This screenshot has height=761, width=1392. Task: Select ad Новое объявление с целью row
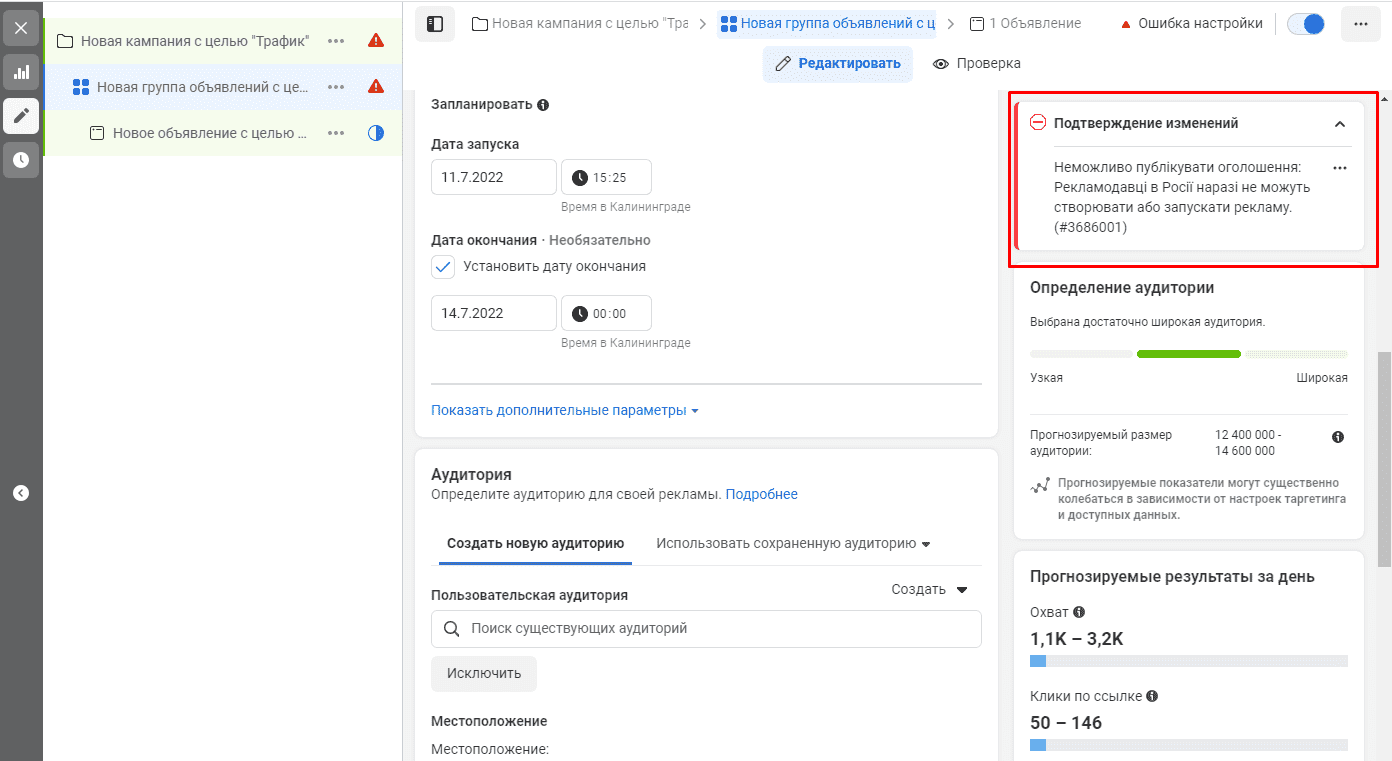click(210, 133)
